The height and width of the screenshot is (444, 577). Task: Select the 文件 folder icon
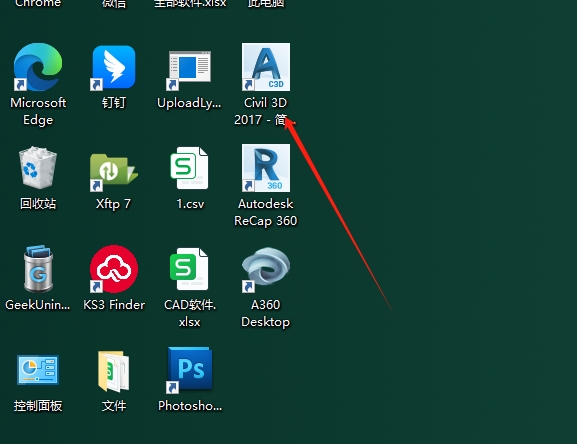(114, 371)
